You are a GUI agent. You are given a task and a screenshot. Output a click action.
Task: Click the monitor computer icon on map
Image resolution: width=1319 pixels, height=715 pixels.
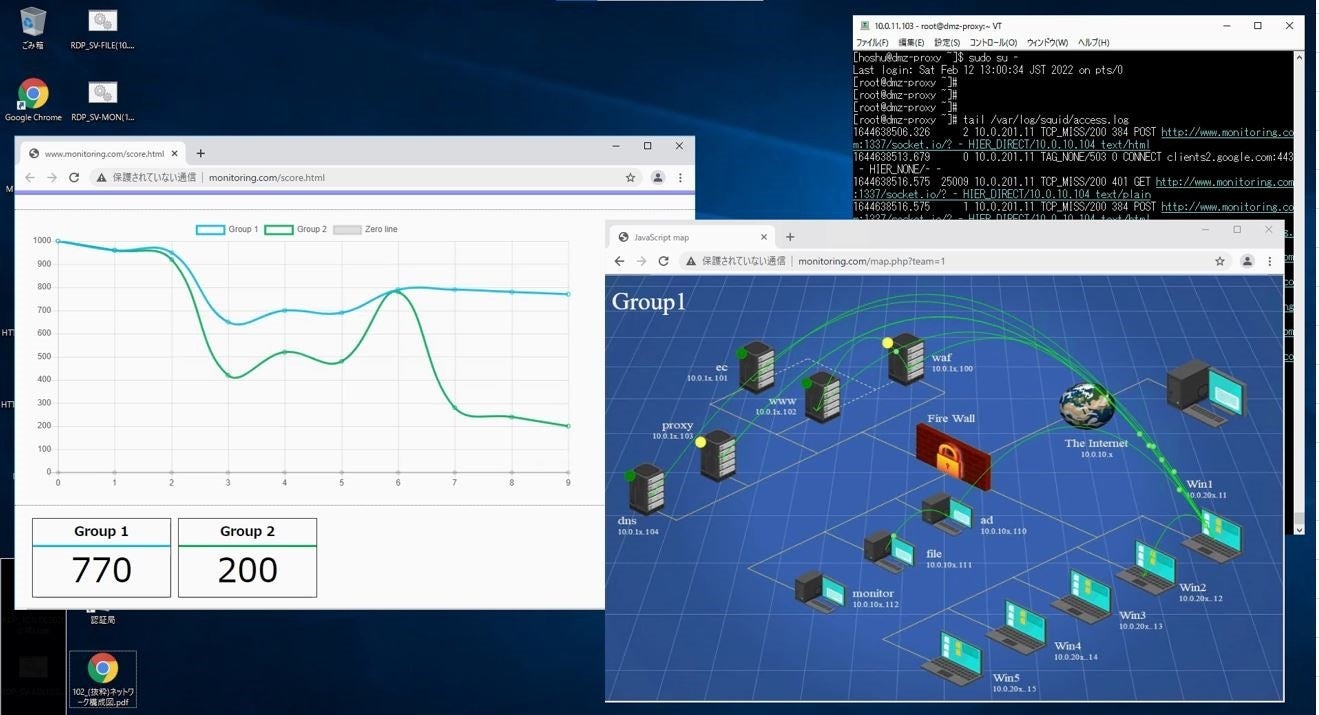pyautogui.click(x=821, y=591)
